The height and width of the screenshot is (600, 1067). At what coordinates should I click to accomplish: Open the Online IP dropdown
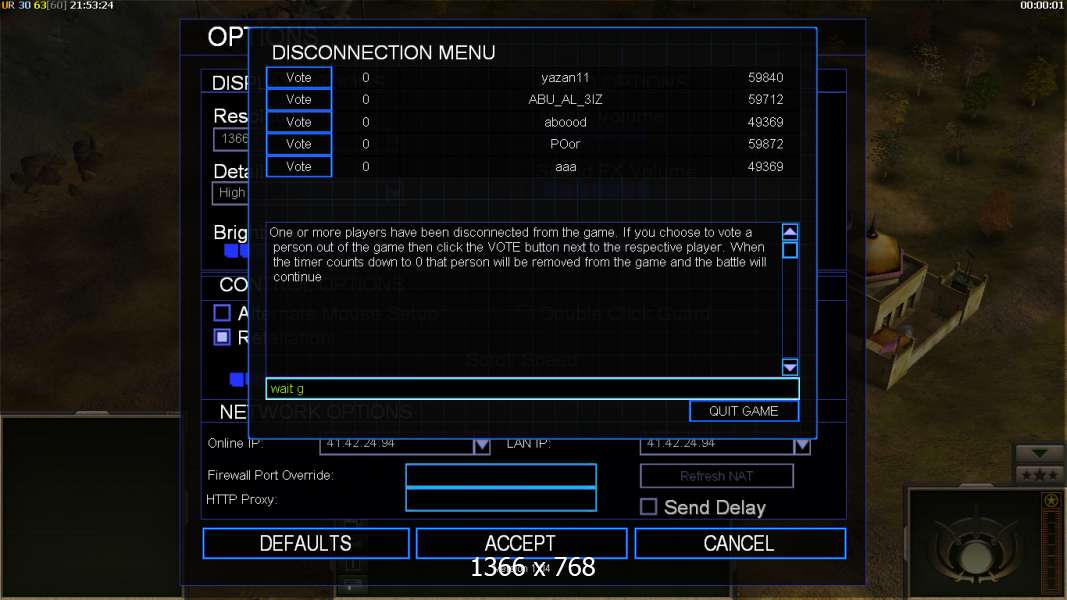point(482,445)
